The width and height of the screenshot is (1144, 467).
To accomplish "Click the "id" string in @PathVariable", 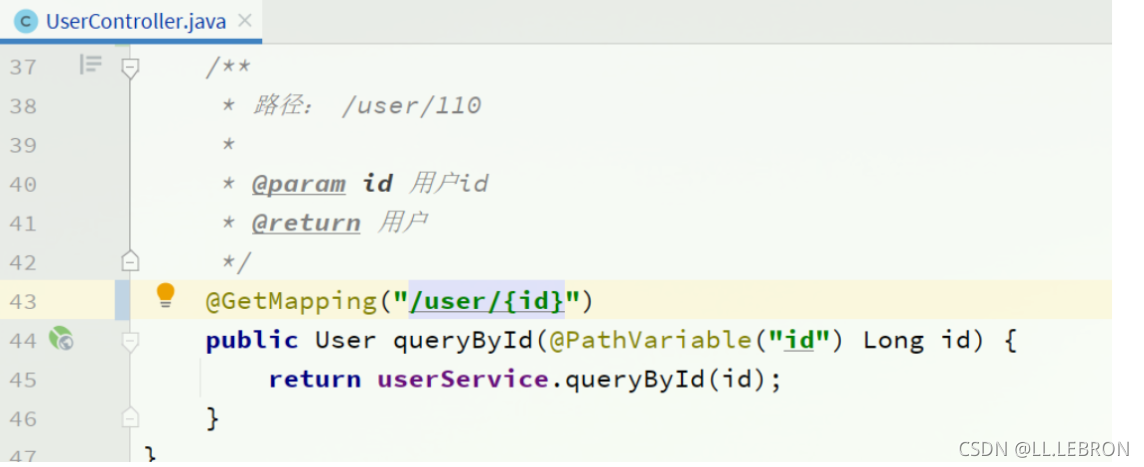I will [800, 340].
